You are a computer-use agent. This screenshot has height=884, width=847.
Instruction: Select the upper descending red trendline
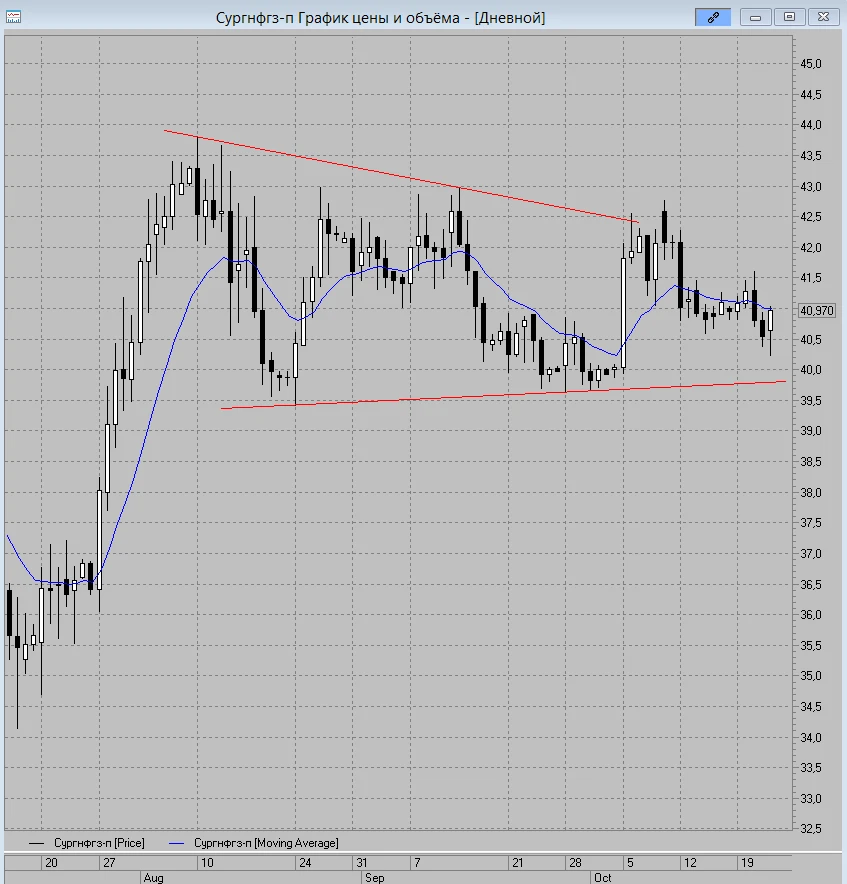click(401, 176)
